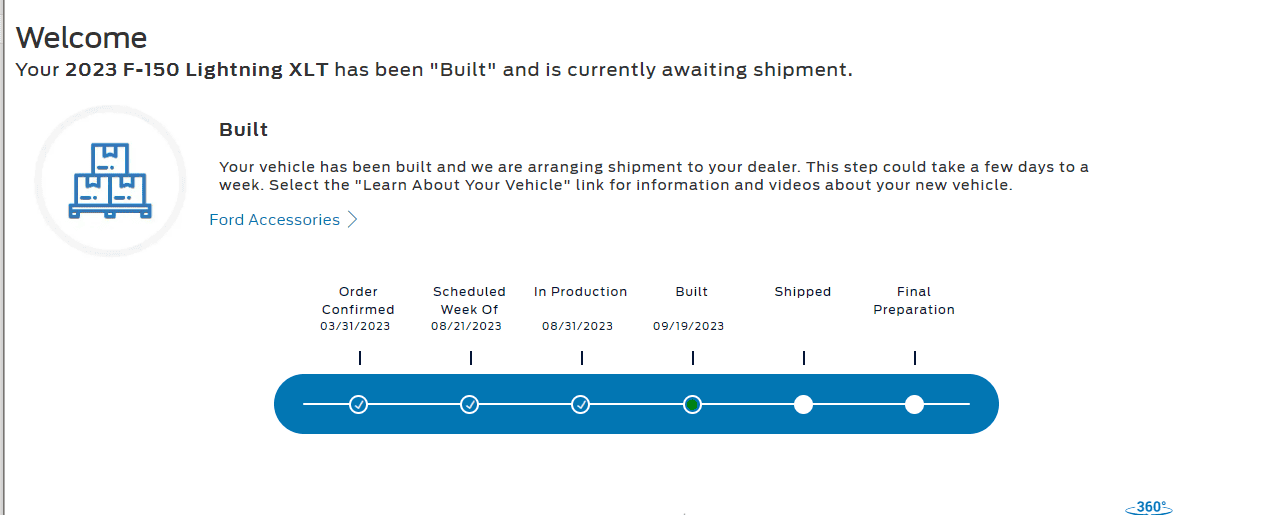This screenshot has width=1261, height=515.
Task: Click the In Production checkmark circle
Action: point(581,404)
